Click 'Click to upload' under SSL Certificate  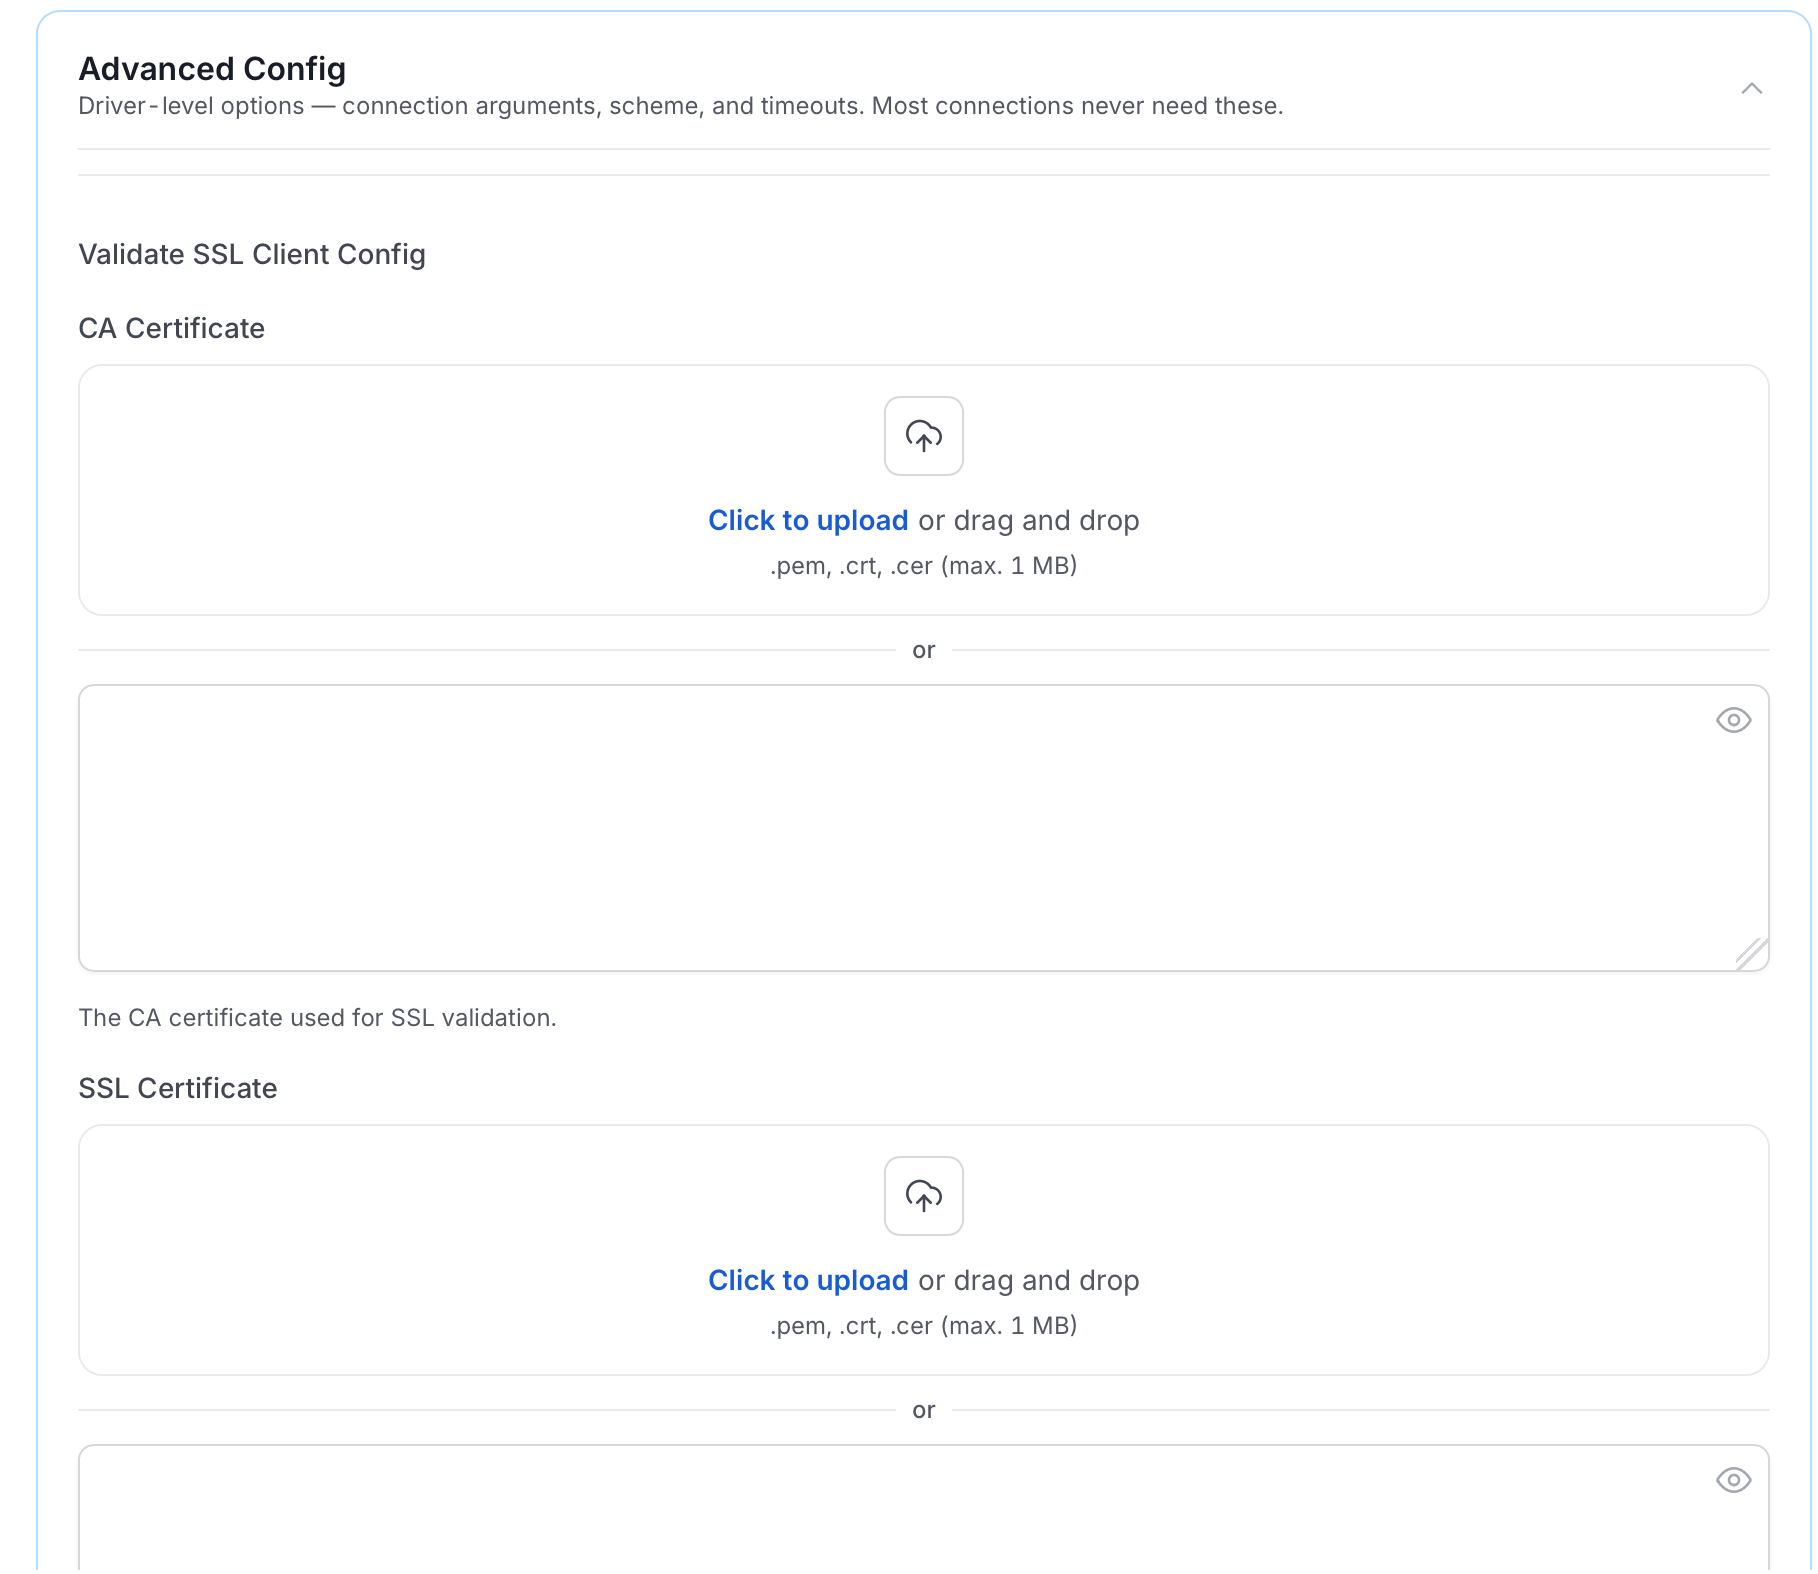(x=808, y=1280)
